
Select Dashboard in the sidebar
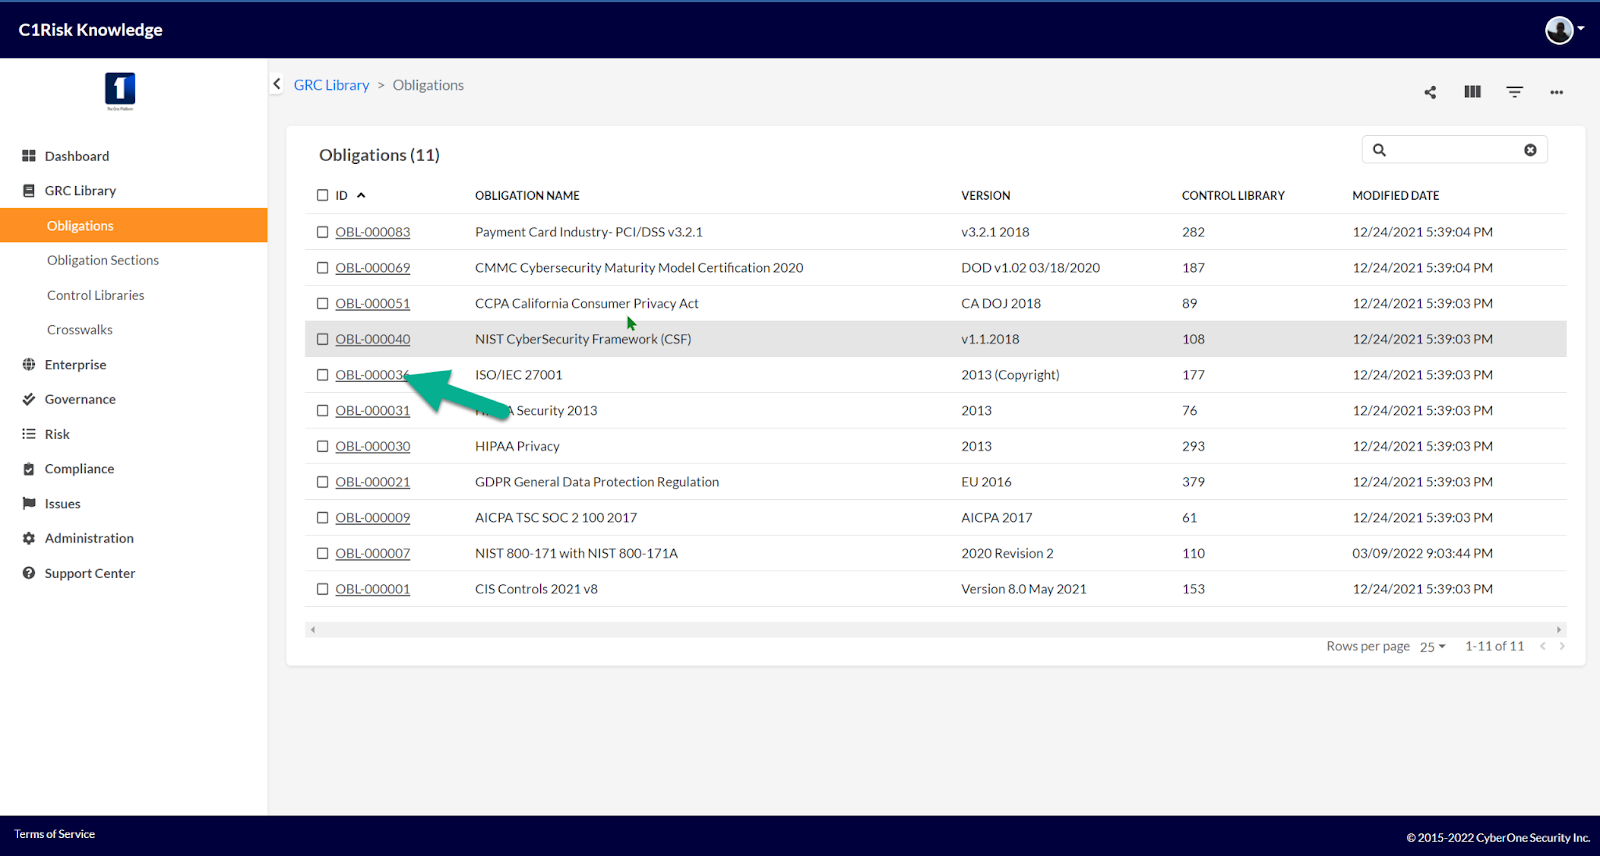click(77, 156)
